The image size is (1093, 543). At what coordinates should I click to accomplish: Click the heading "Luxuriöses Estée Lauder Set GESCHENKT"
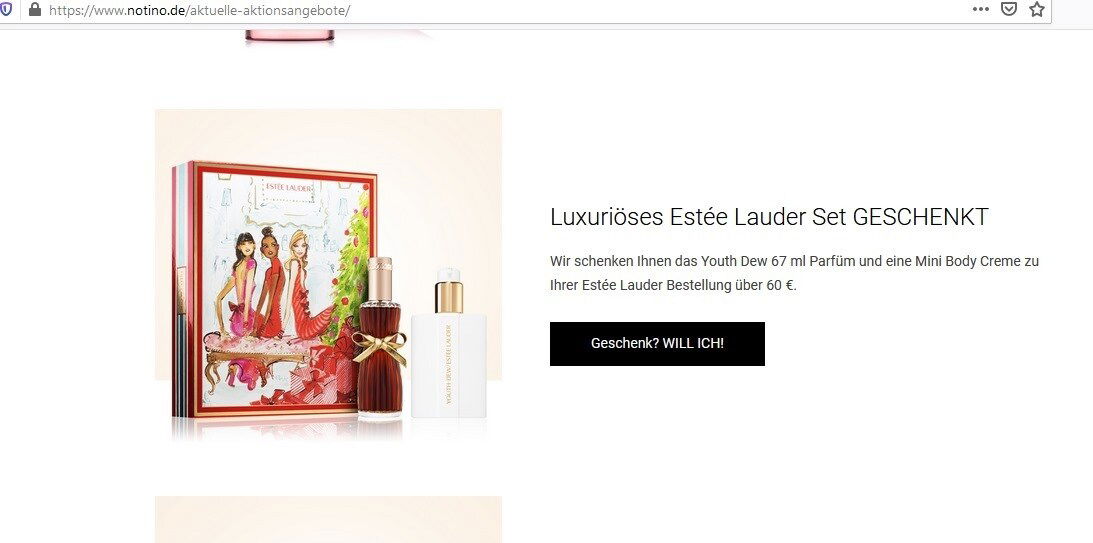click(769, 217)
